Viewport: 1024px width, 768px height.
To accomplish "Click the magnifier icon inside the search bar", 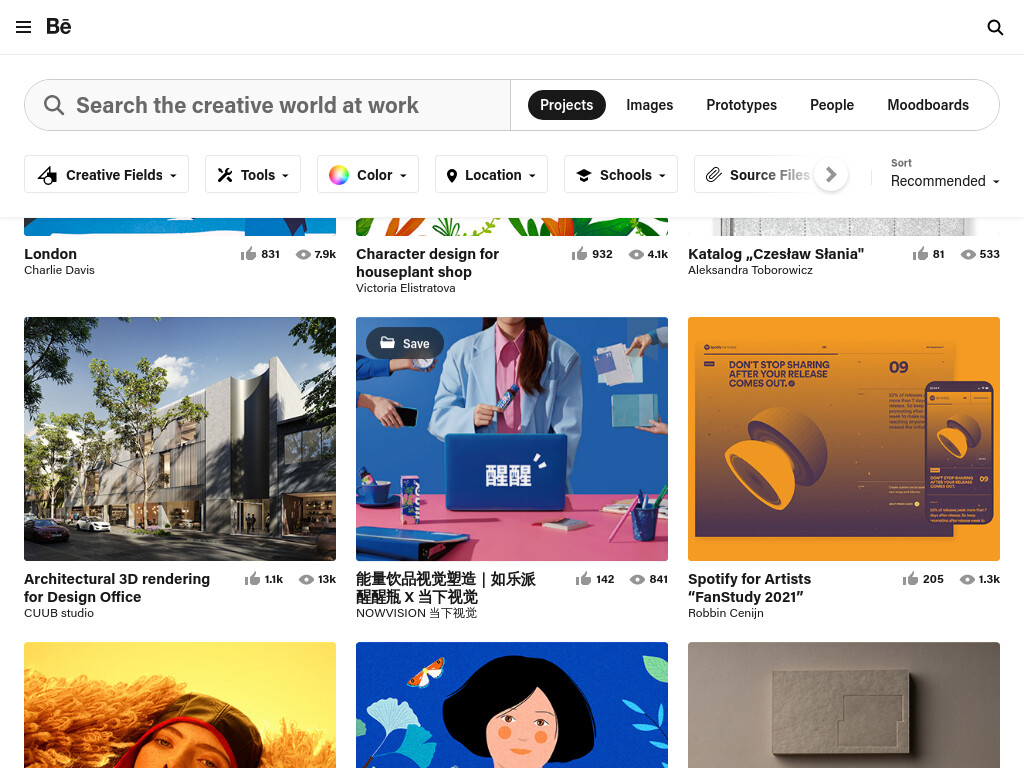I will pyautogui.click(x=54, y=105).
